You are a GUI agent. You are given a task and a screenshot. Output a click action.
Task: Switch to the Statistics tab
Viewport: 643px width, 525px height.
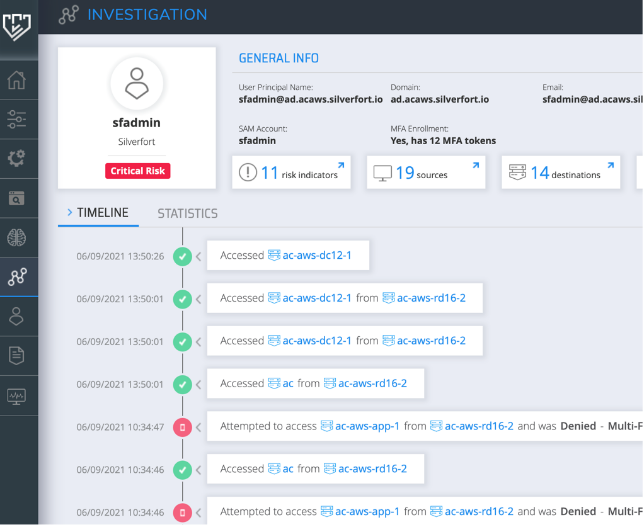(187, 213)
